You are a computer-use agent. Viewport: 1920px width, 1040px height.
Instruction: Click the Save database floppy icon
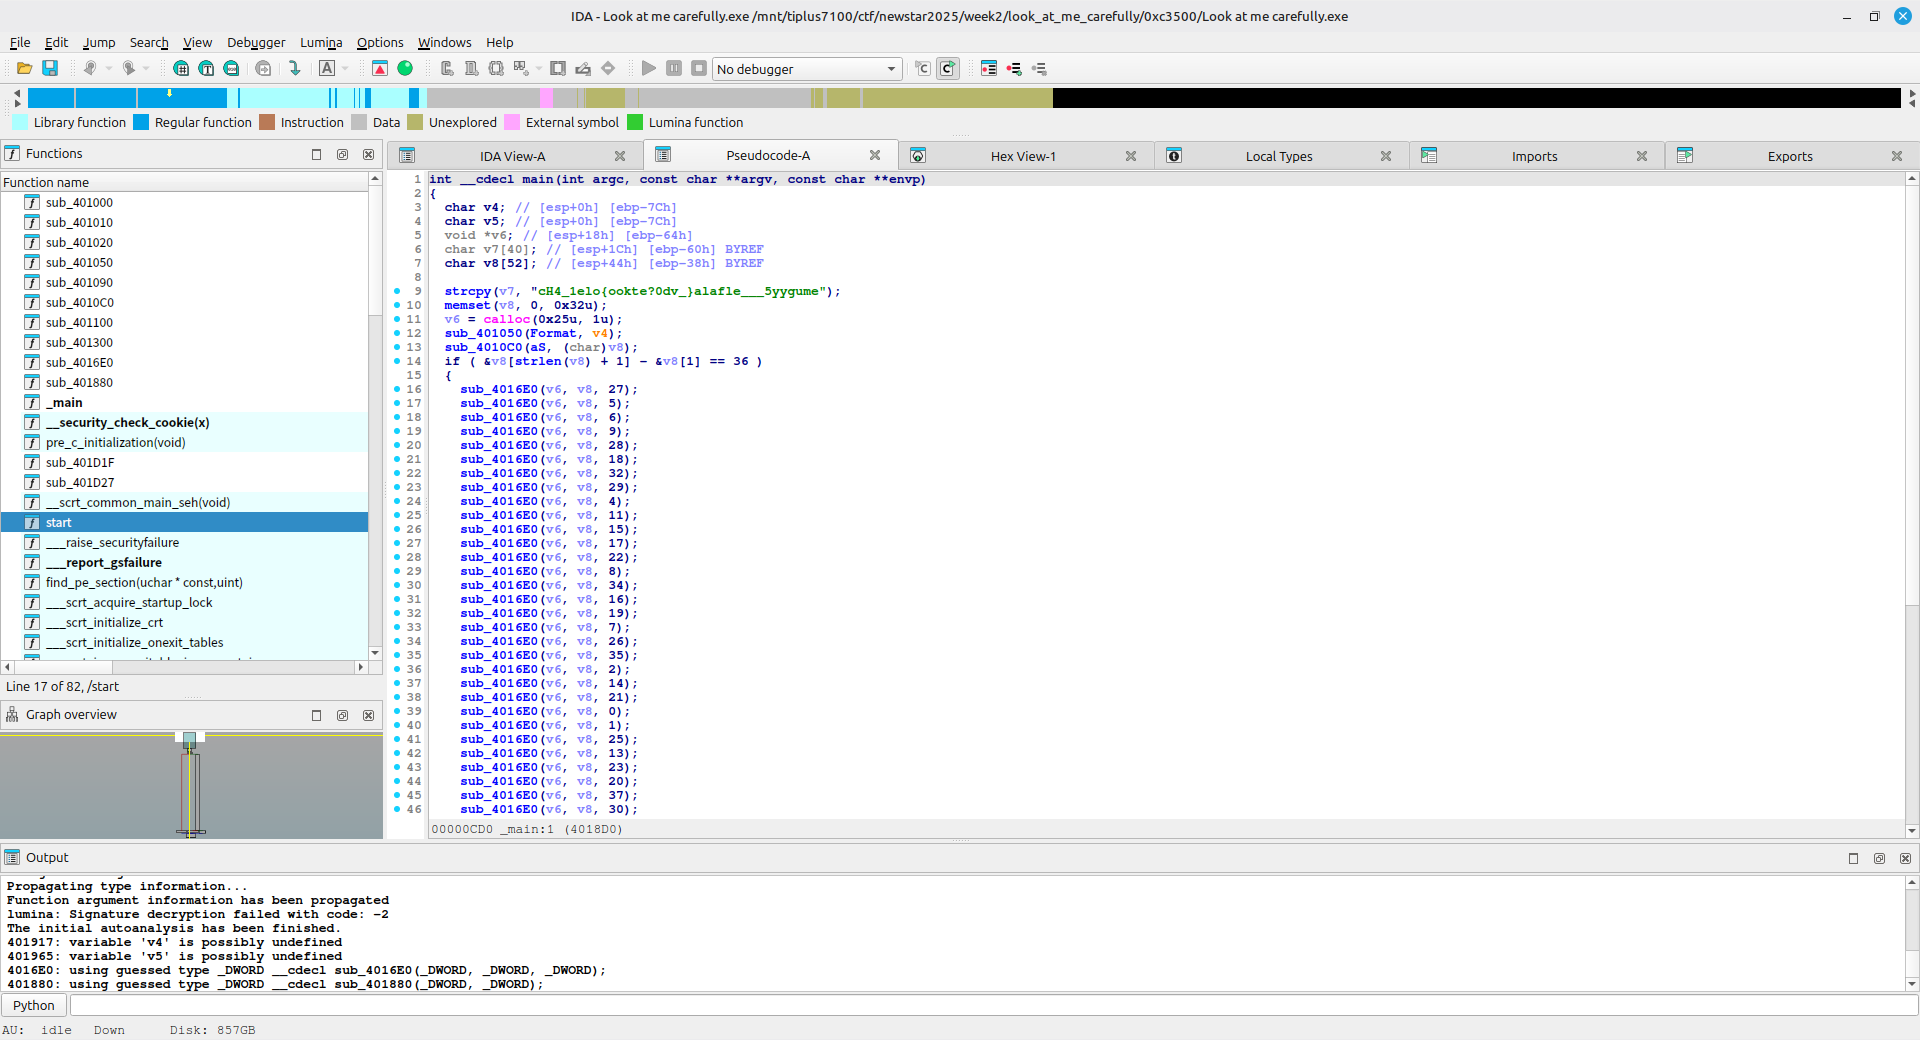coord(50,68)
